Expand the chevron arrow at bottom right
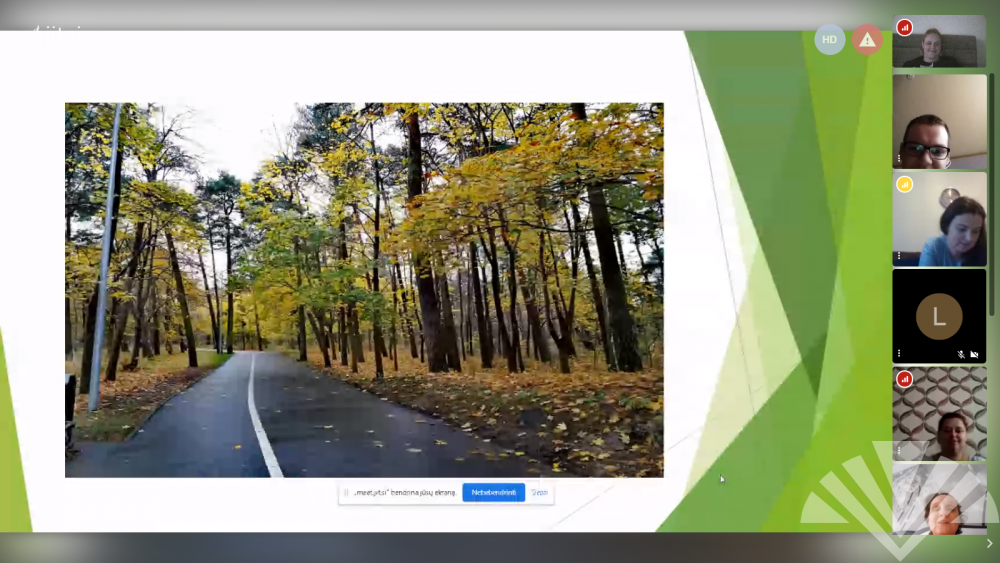 click(989, 544)
